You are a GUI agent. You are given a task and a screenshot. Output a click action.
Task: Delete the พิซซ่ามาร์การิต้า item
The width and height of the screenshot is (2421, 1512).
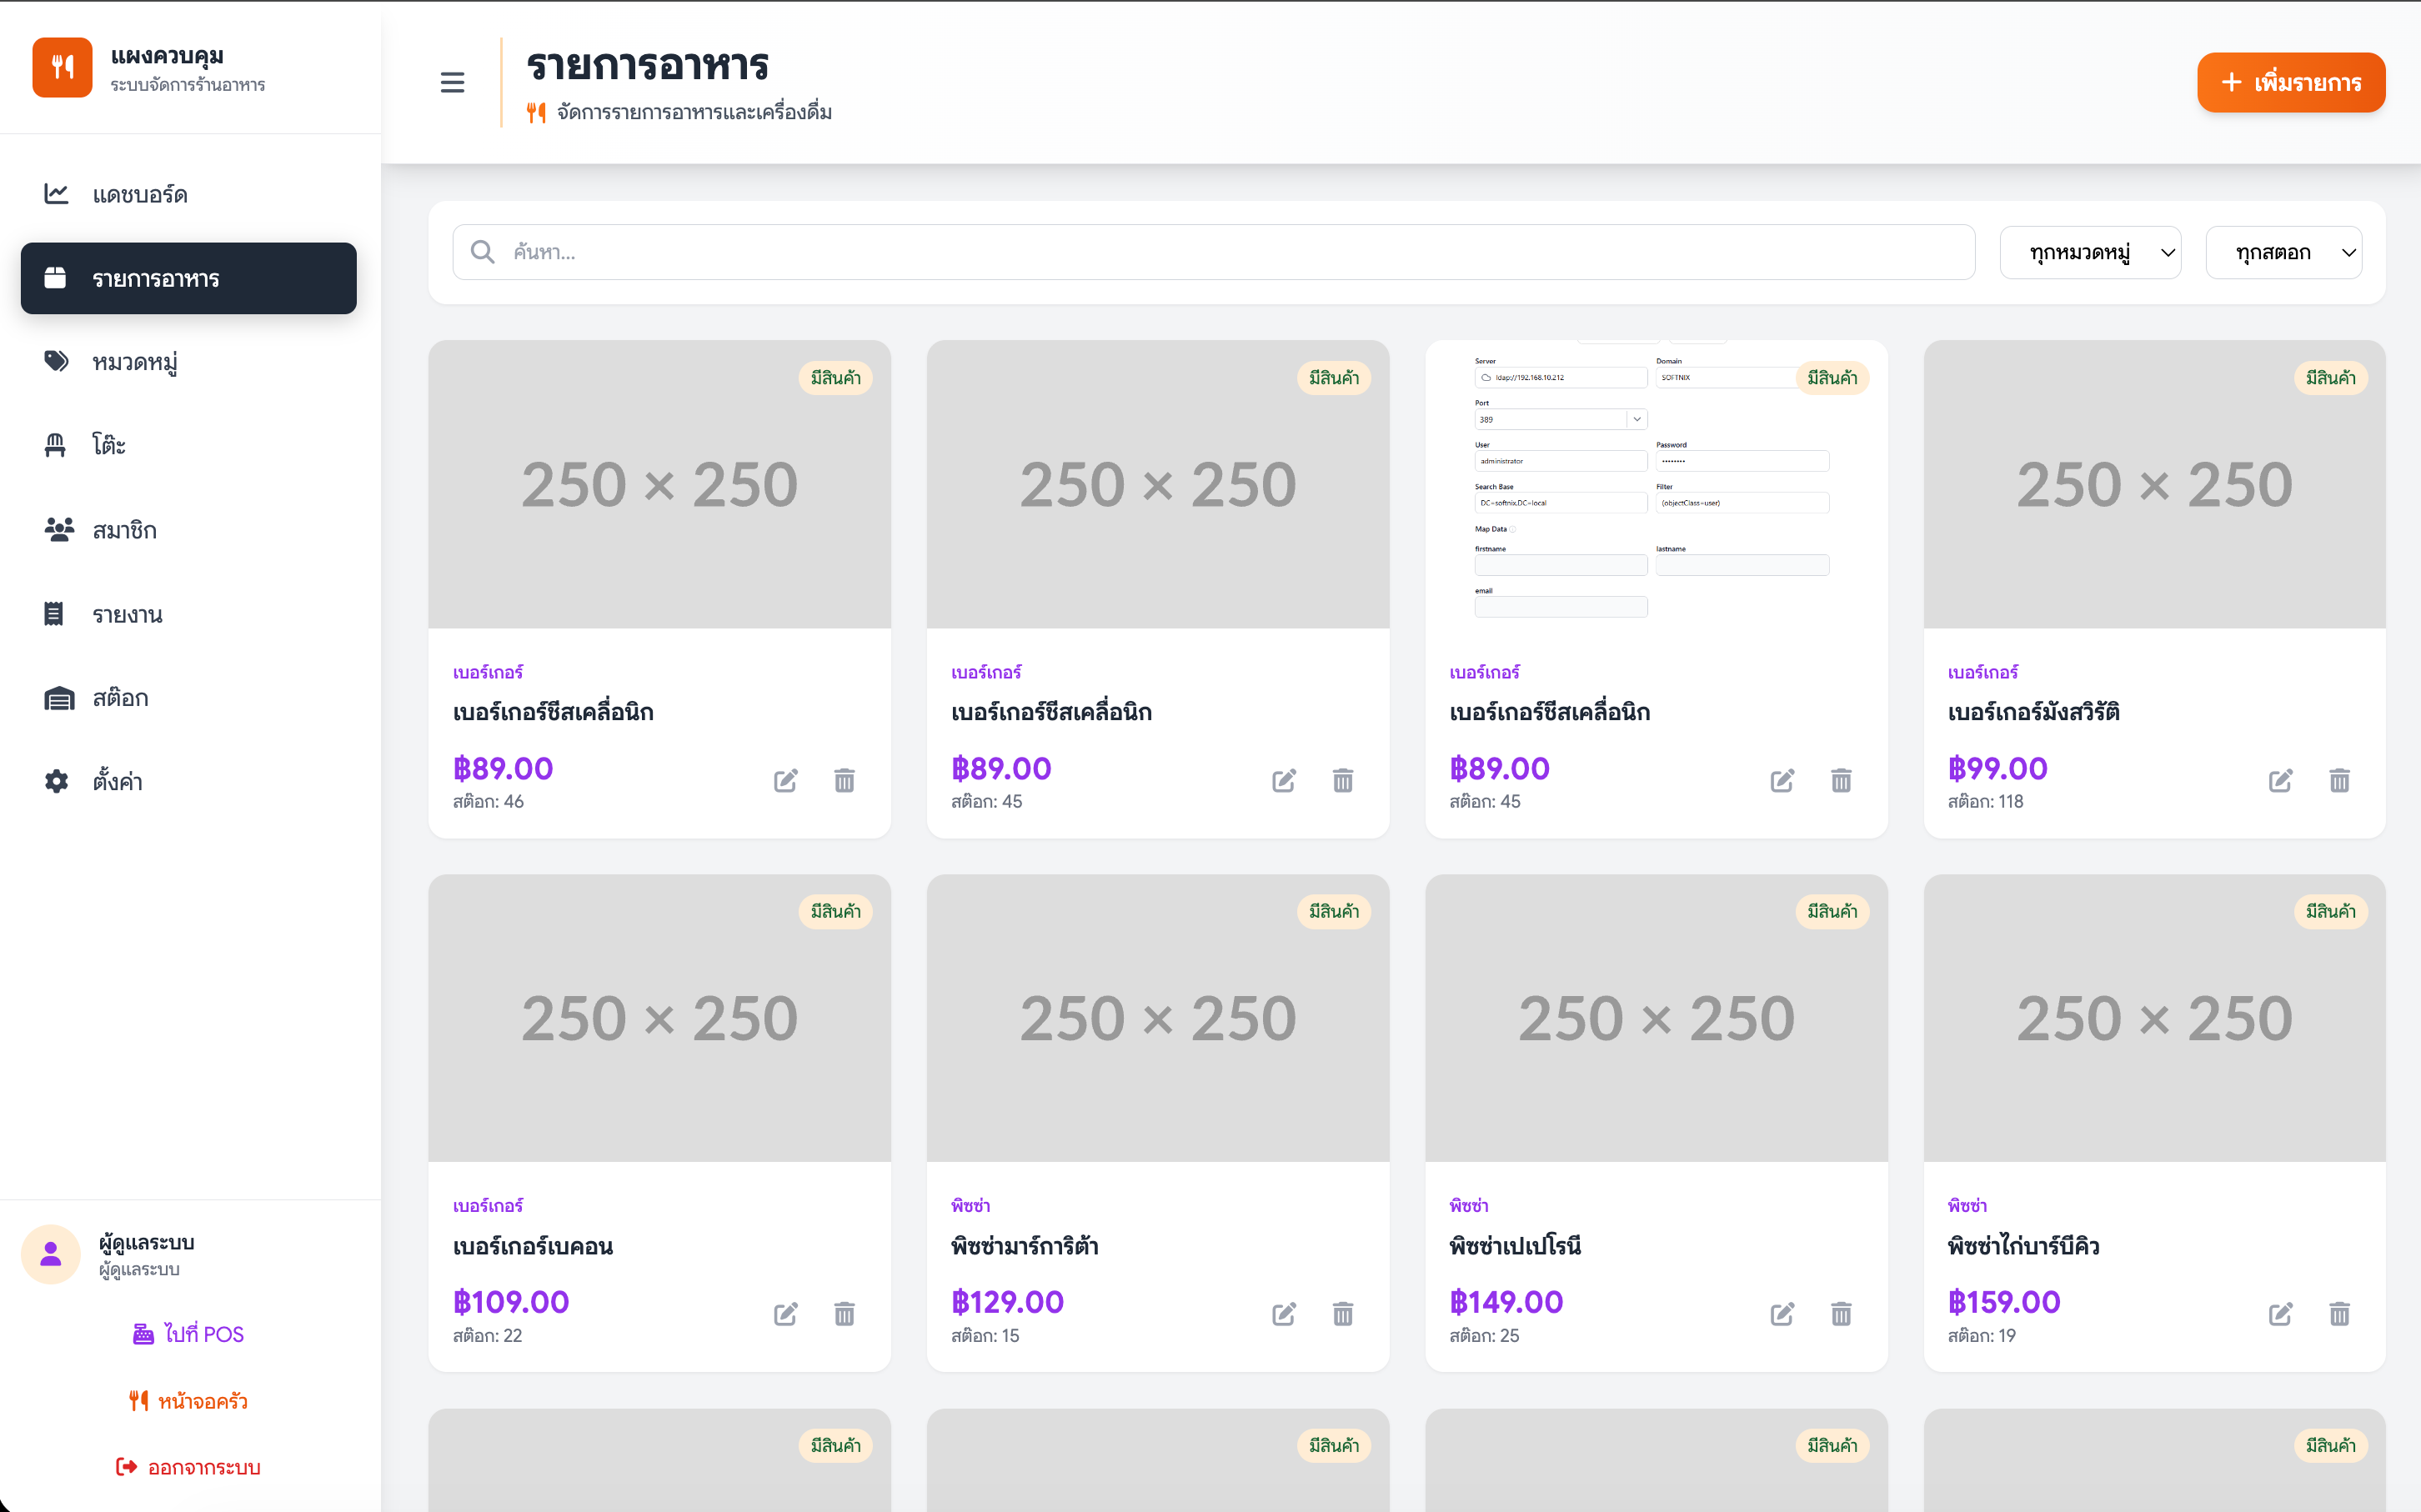click(1342, 1314)
